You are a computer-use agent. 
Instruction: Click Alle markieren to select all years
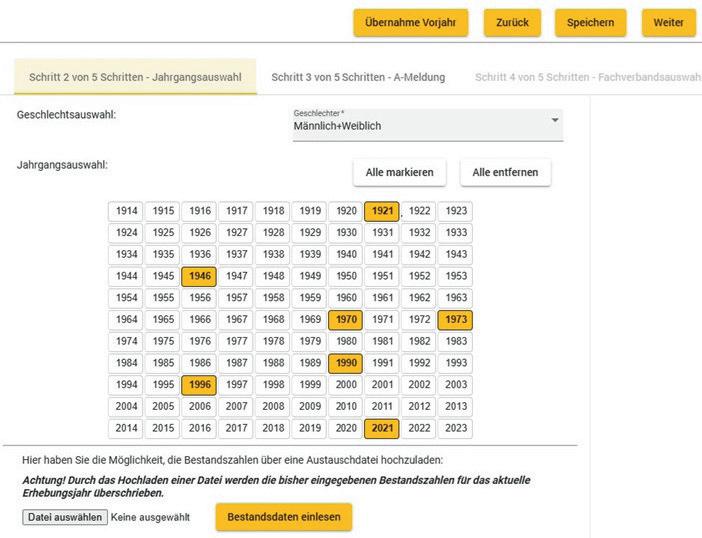[x=399, y=172]
